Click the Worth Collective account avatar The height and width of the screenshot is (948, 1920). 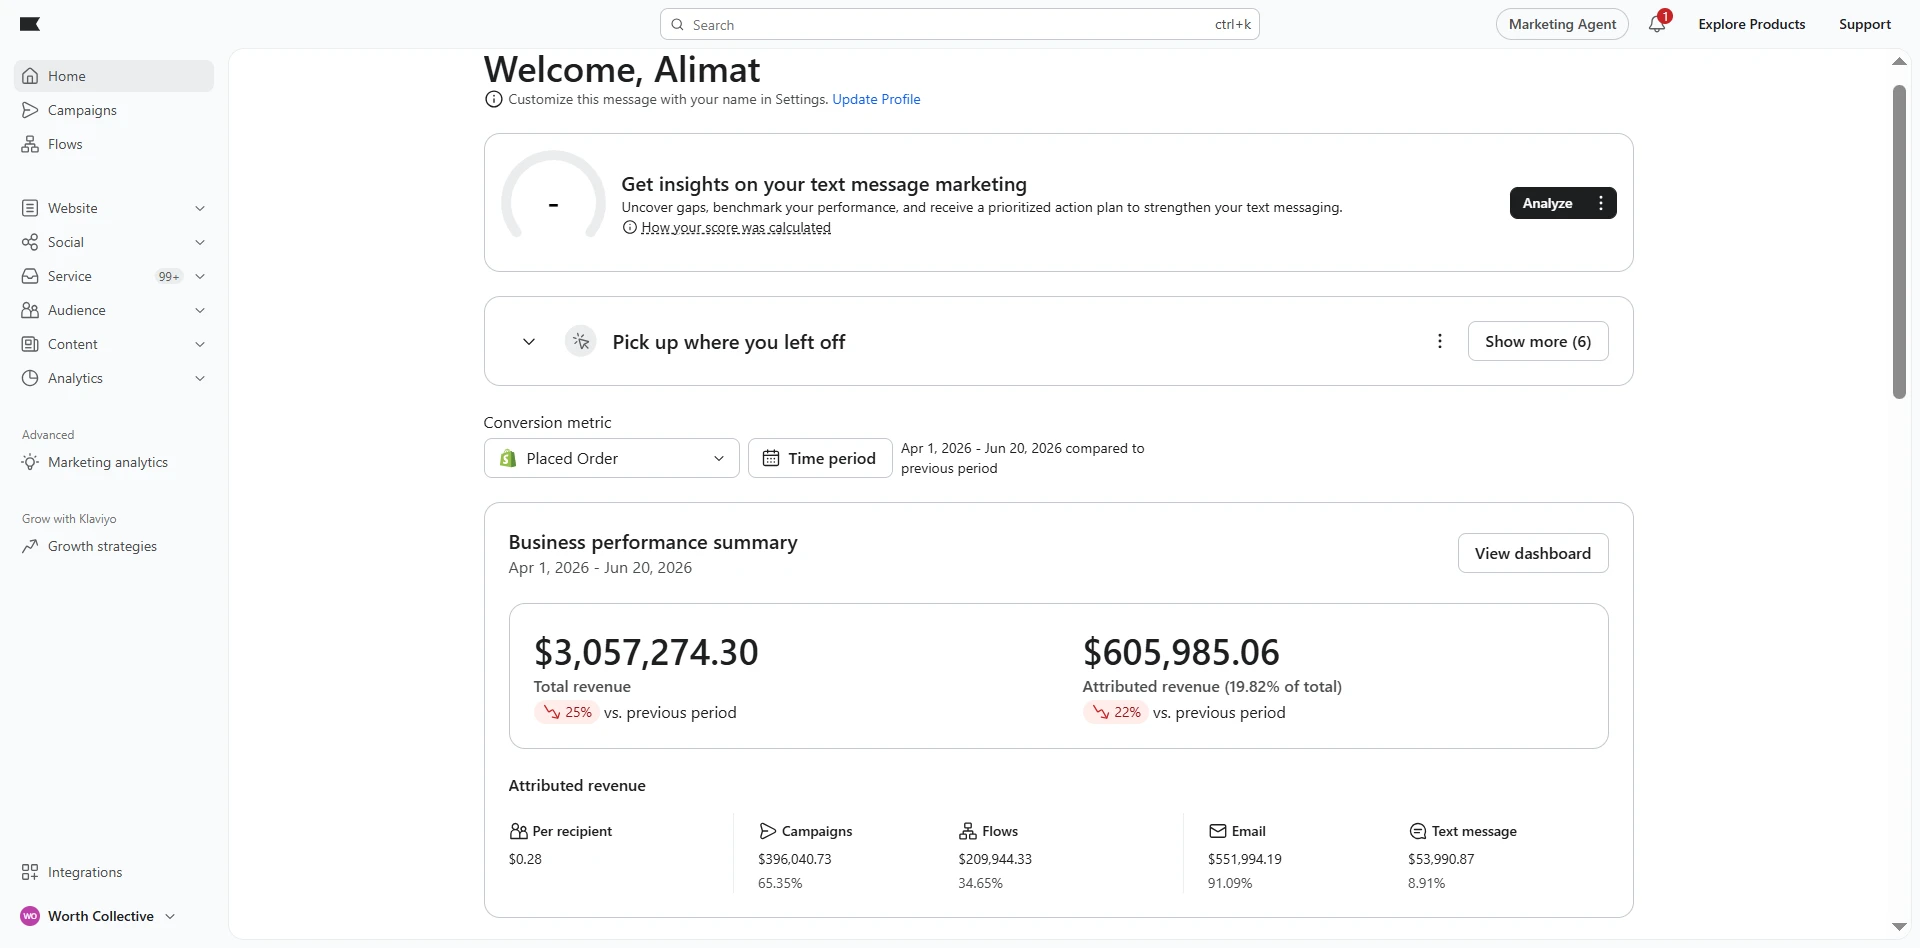click(30, 916)
